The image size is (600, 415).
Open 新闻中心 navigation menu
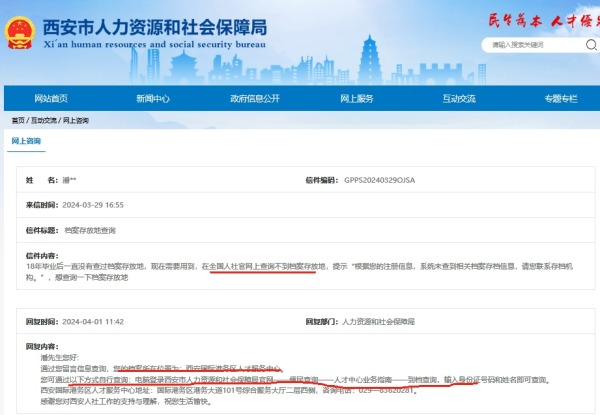(x=153, y=99)
